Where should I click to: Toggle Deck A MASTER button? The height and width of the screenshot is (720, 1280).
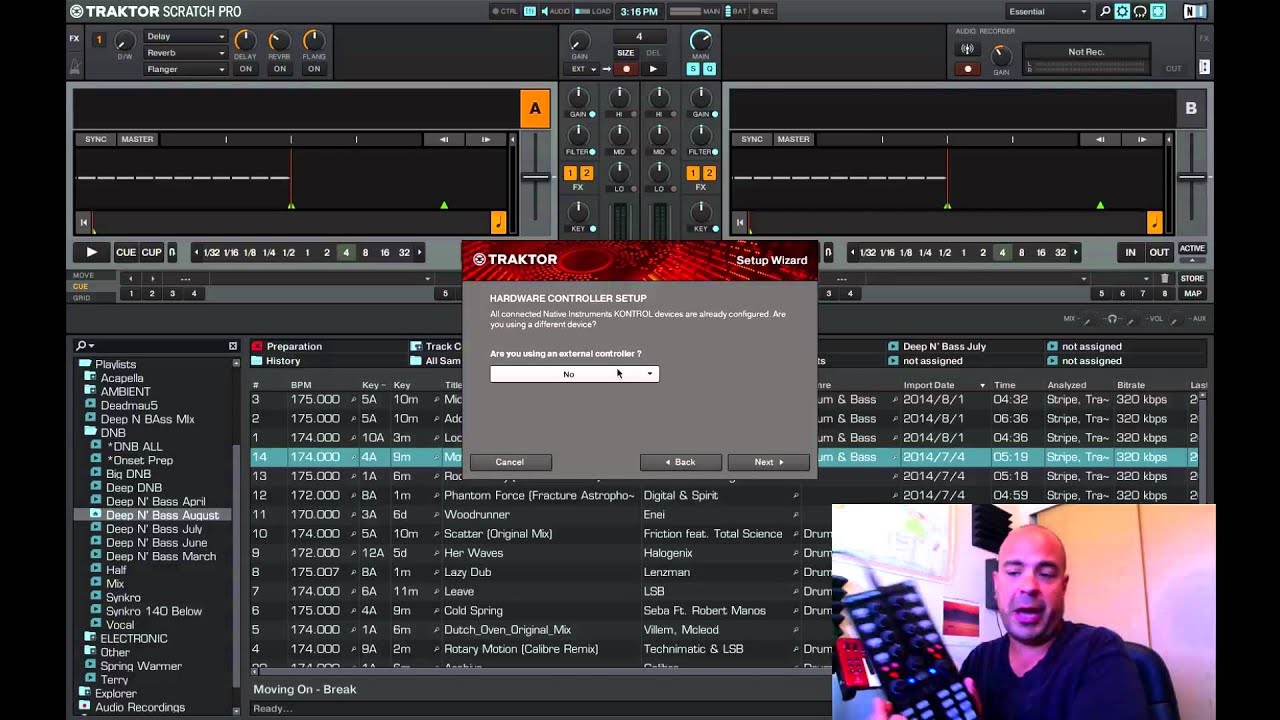pyautogui.click(x=137, y=140)
